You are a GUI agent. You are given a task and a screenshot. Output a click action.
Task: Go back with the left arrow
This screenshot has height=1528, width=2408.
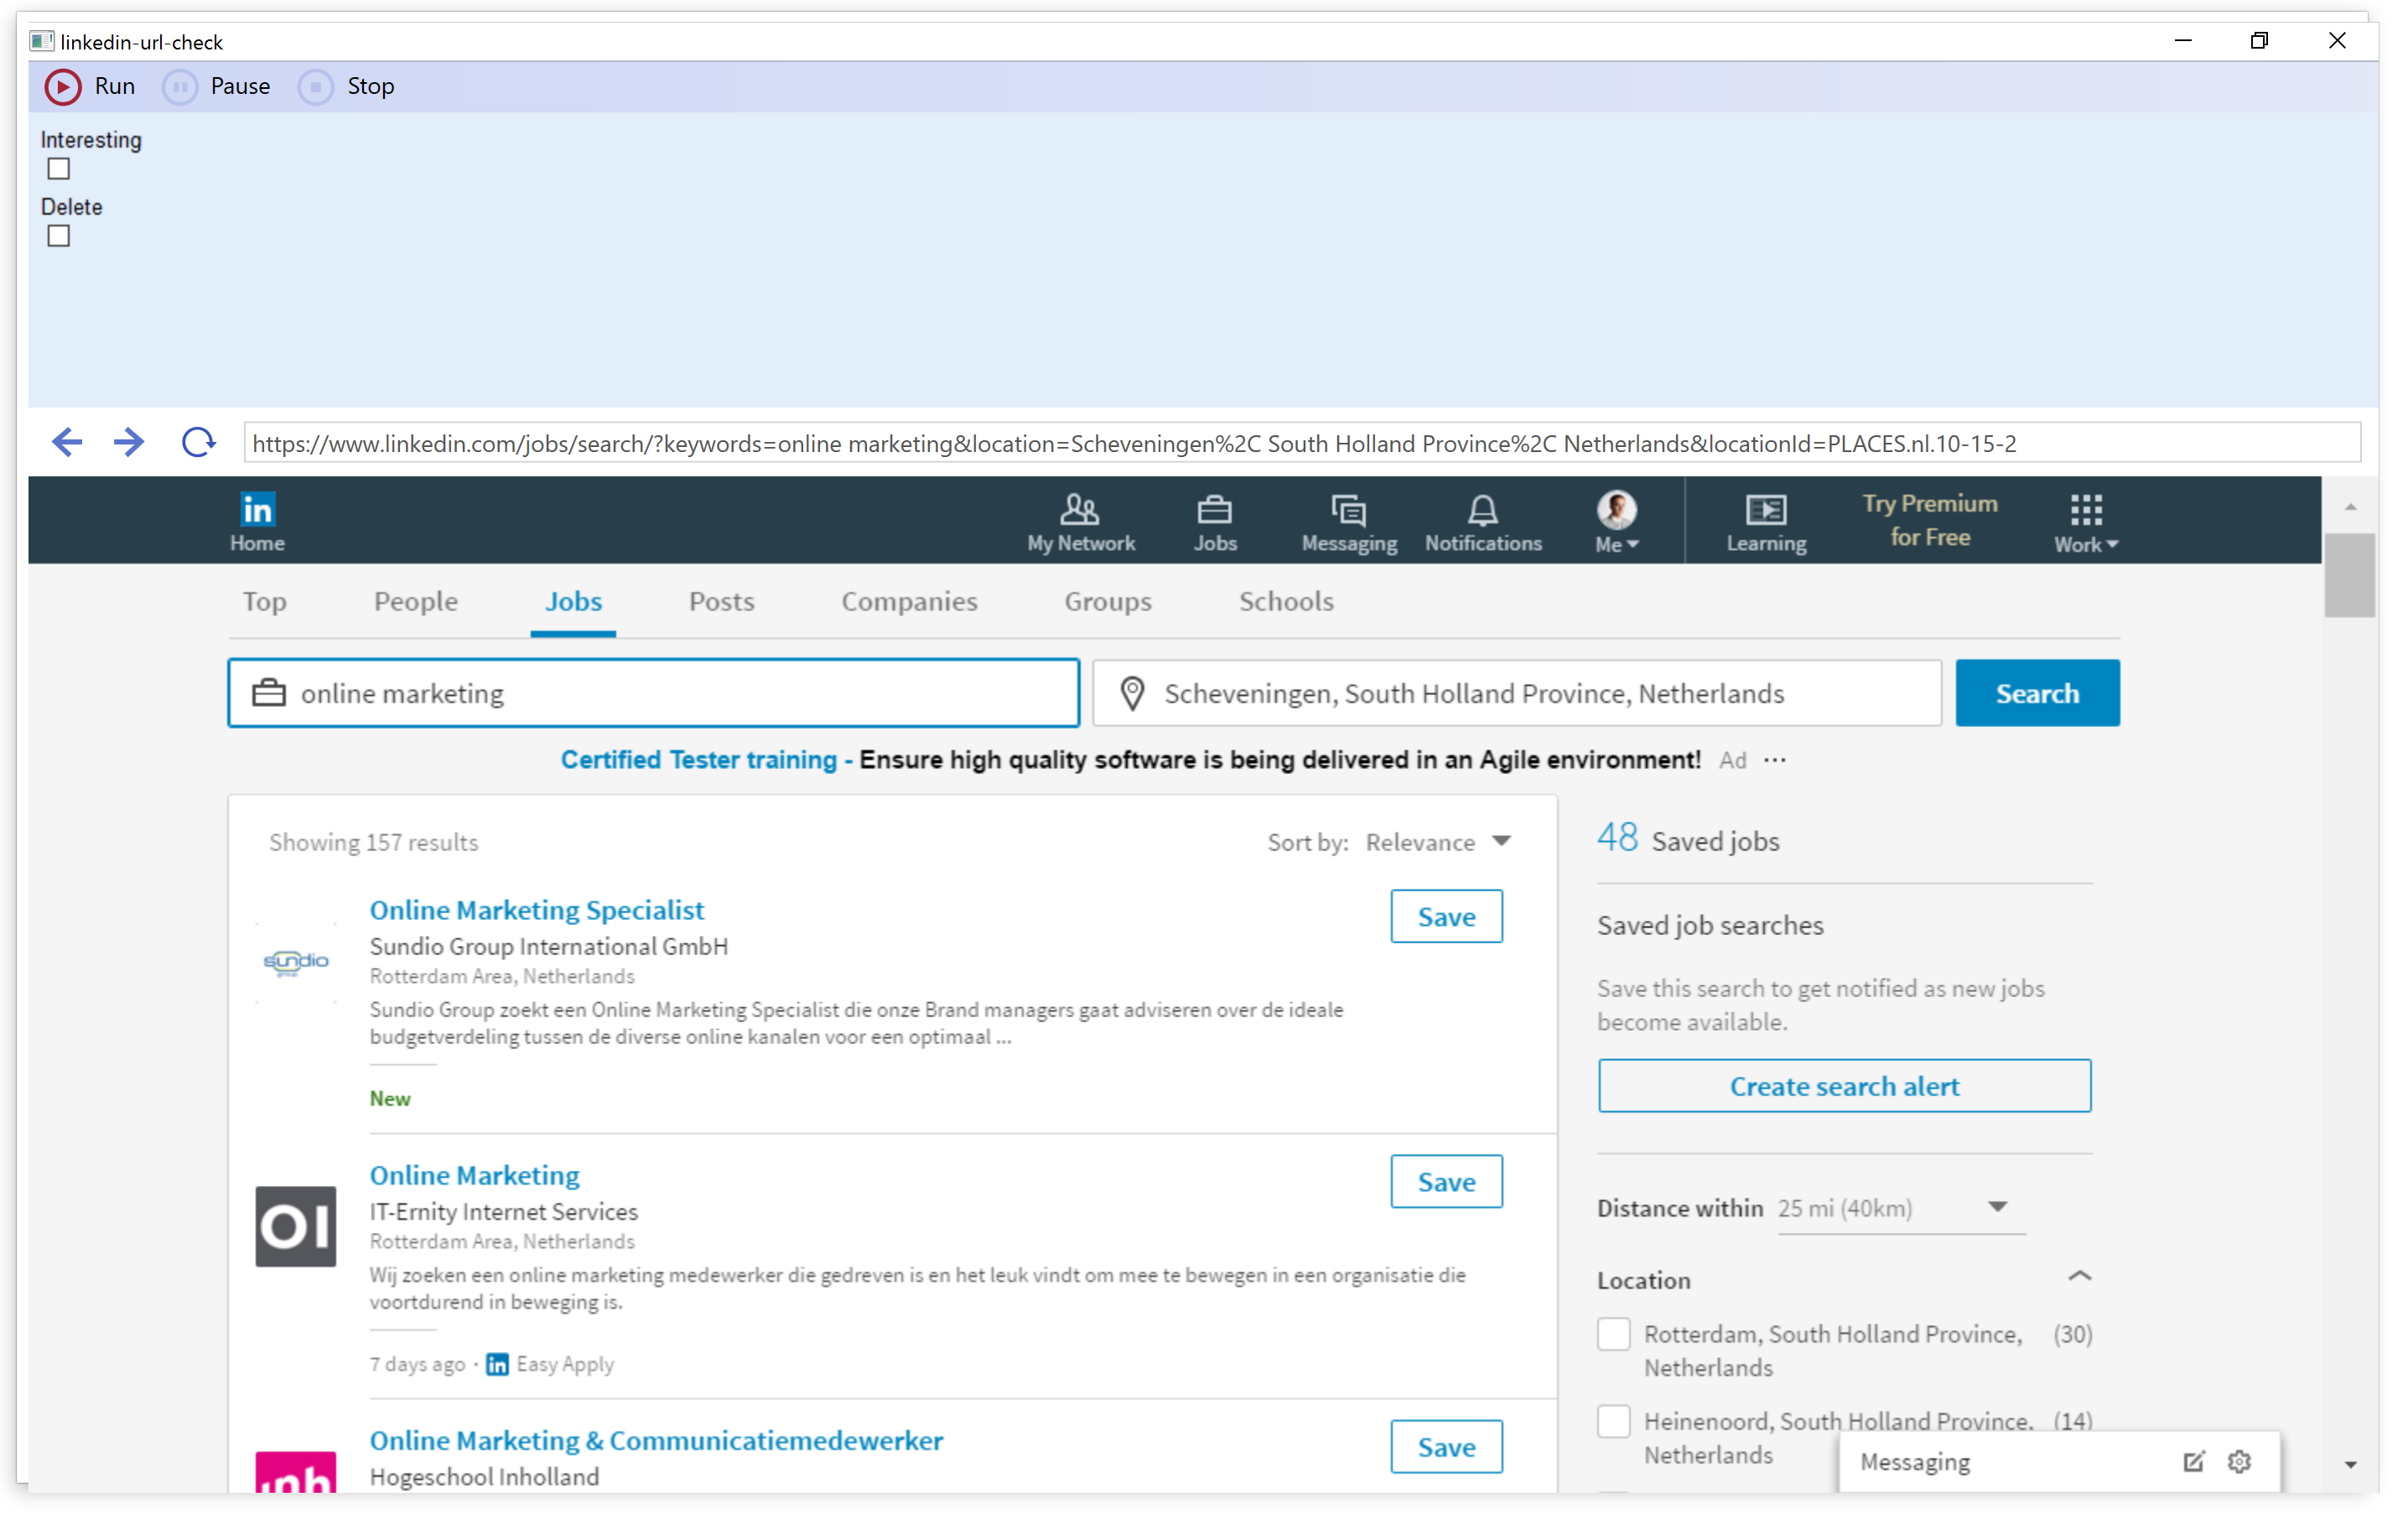(67, 444)
